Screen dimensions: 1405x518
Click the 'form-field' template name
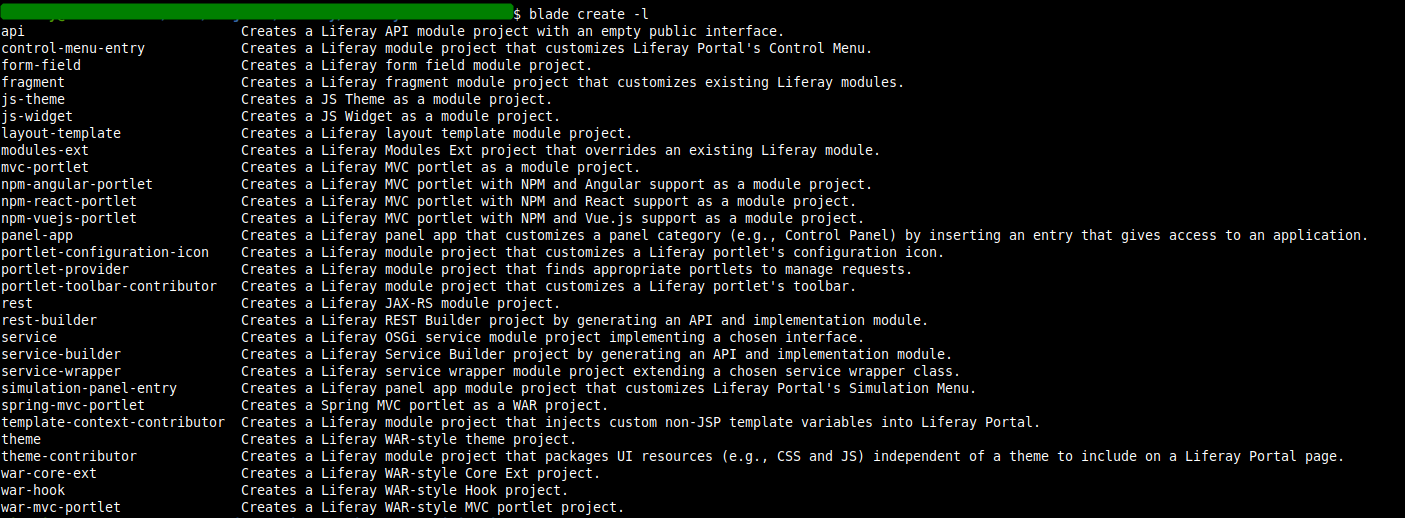tap(41, 65)
